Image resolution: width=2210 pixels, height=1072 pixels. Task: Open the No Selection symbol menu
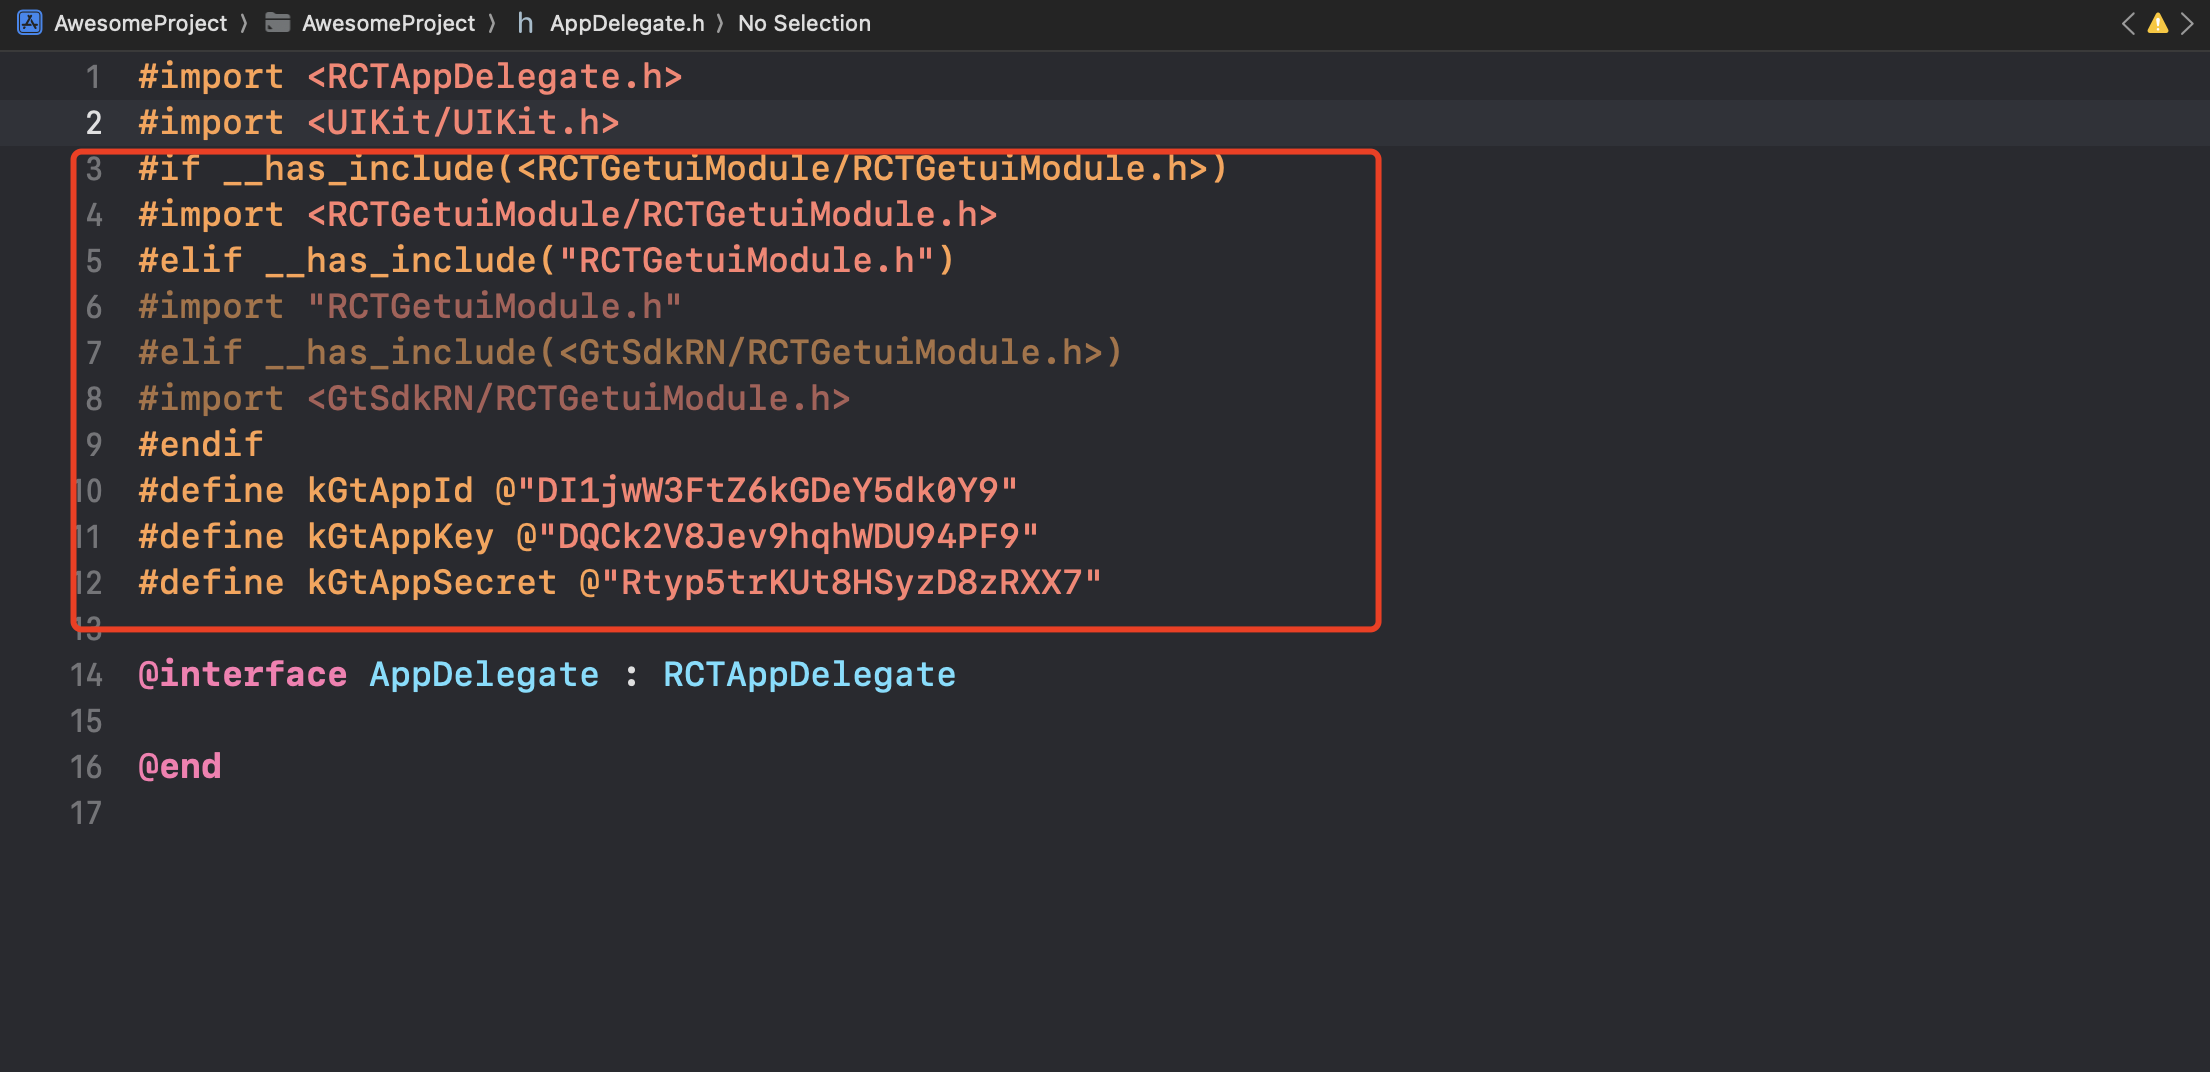pos(804,23)
